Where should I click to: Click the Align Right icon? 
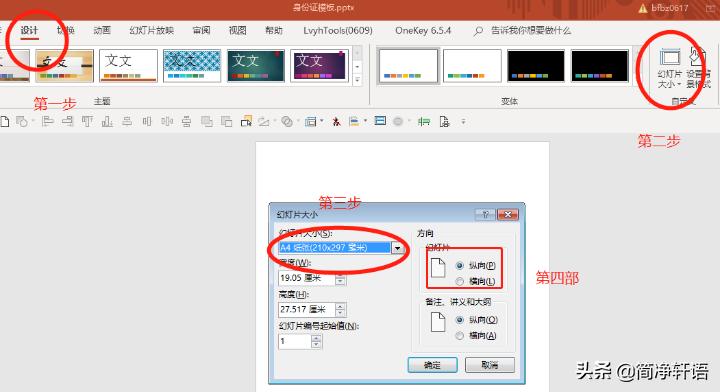[x=68, y=122]
